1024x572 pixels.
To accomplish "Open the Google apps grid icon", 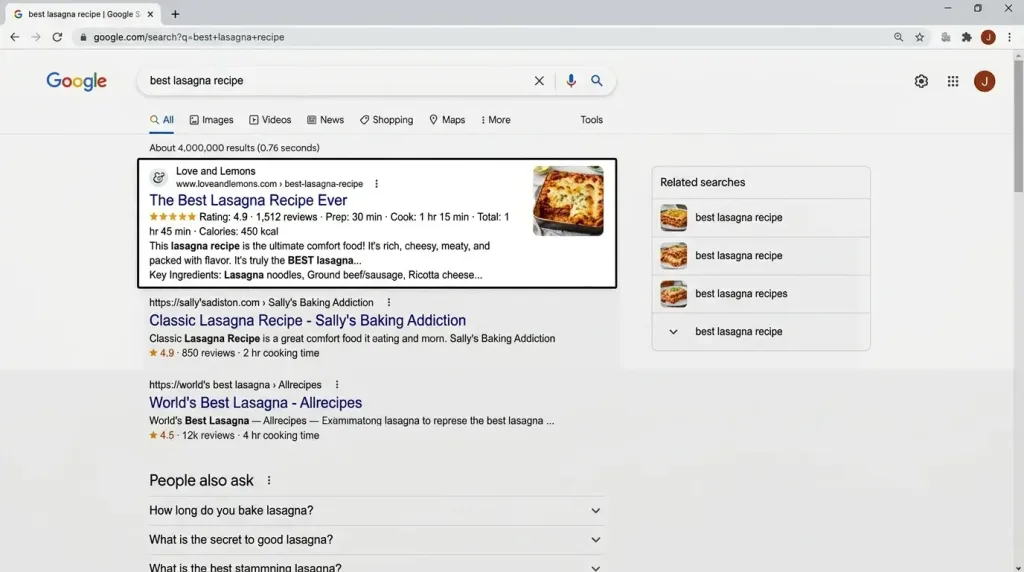I will (x=953, y=81).
